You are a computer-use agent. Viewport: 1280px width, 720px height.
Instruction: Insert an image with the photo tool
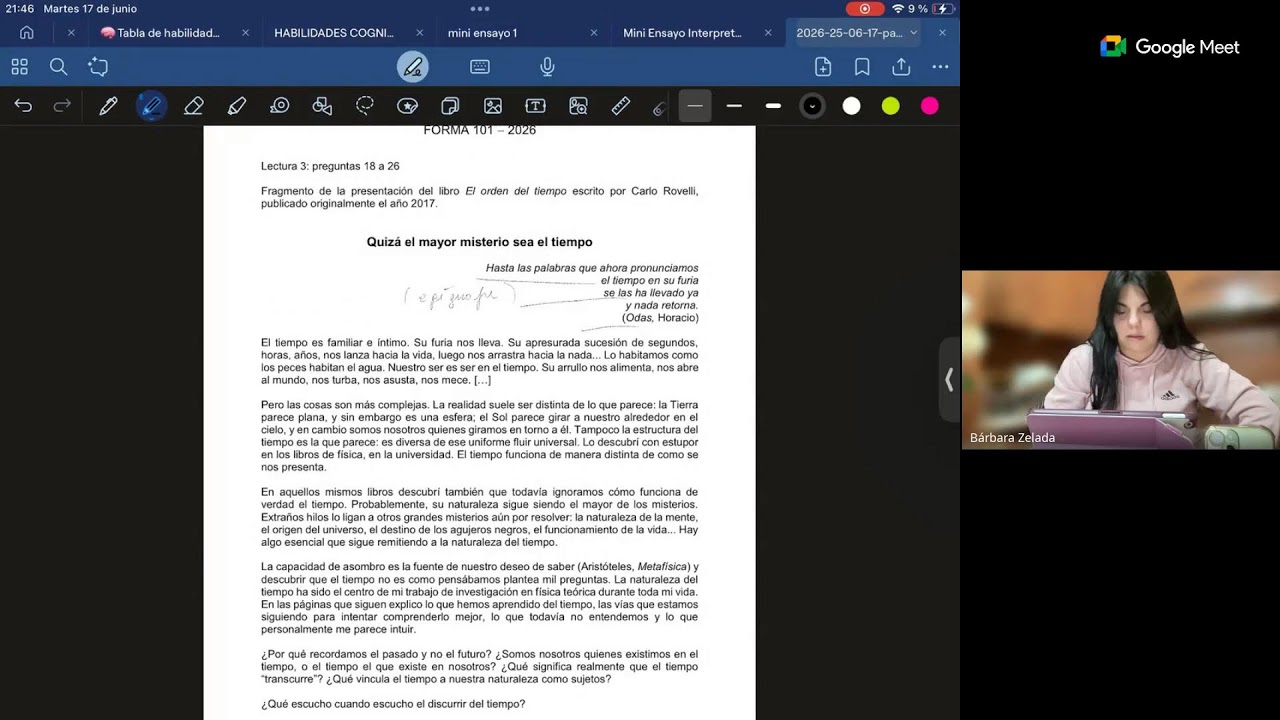[493, 106]
